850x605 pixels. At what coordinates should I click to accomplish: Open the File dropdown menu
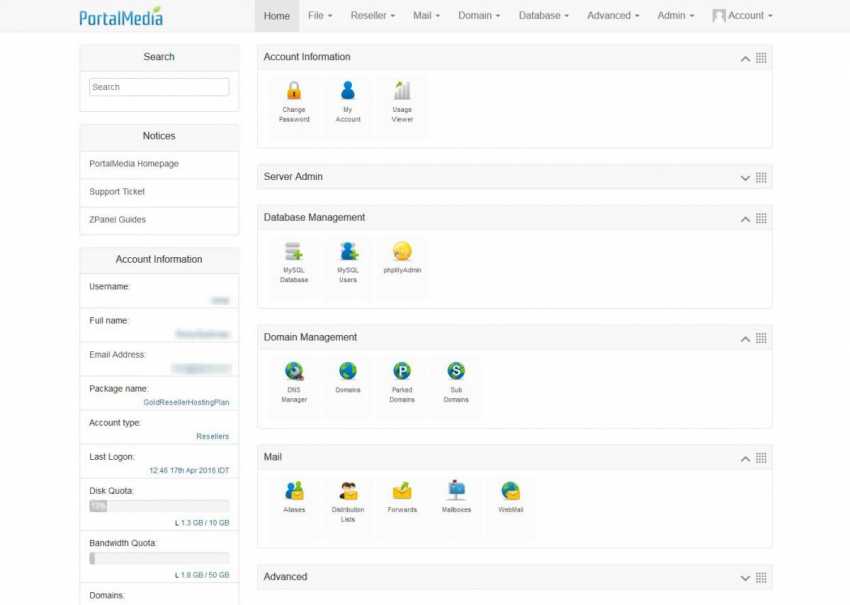[x=320, y=16]
